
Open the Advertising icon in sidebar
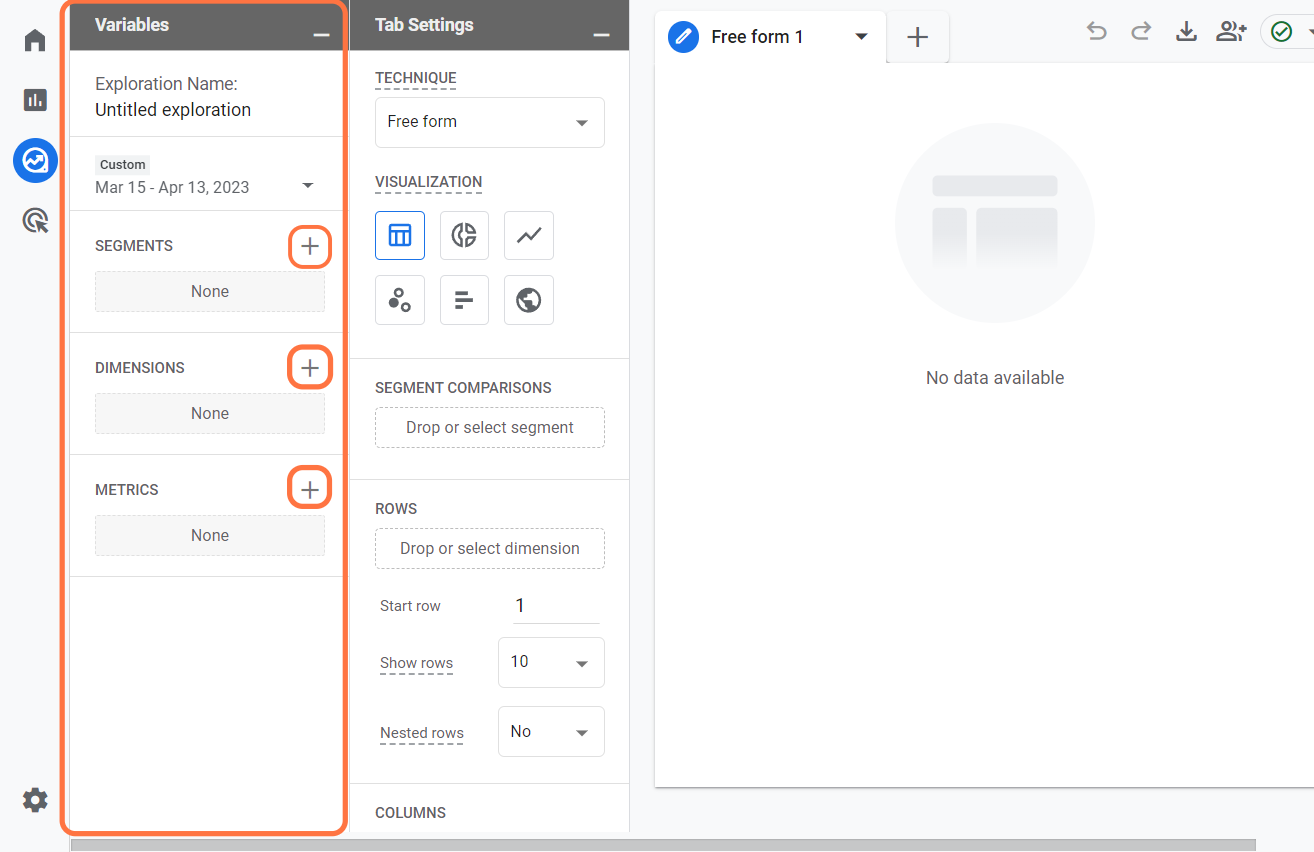pyautogui.click(x=35, y=220)
